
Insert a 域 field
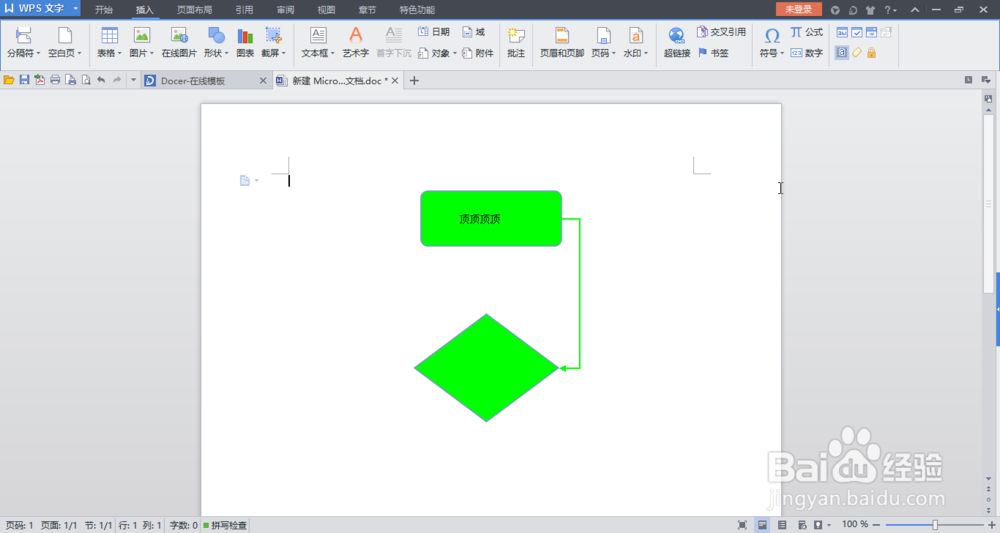pyautogui.click(x=473, y=32)
